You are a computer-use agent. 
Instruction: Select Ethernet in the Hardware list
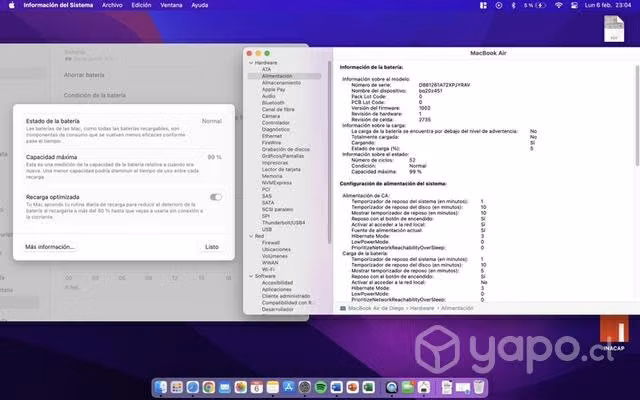pos(271,136)
